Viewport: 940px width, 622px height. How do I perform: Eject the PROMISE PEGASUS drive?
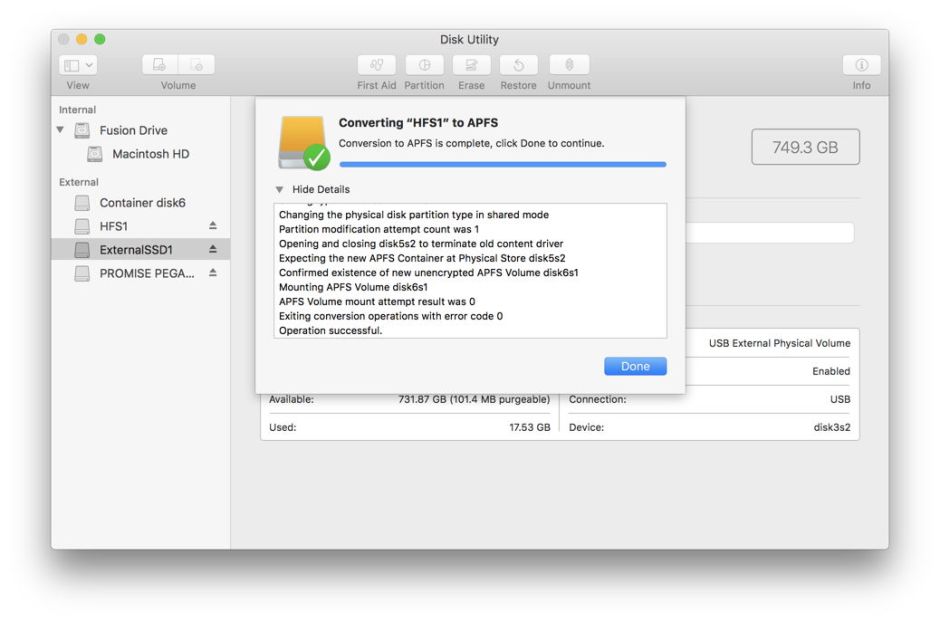pos(211,273)
